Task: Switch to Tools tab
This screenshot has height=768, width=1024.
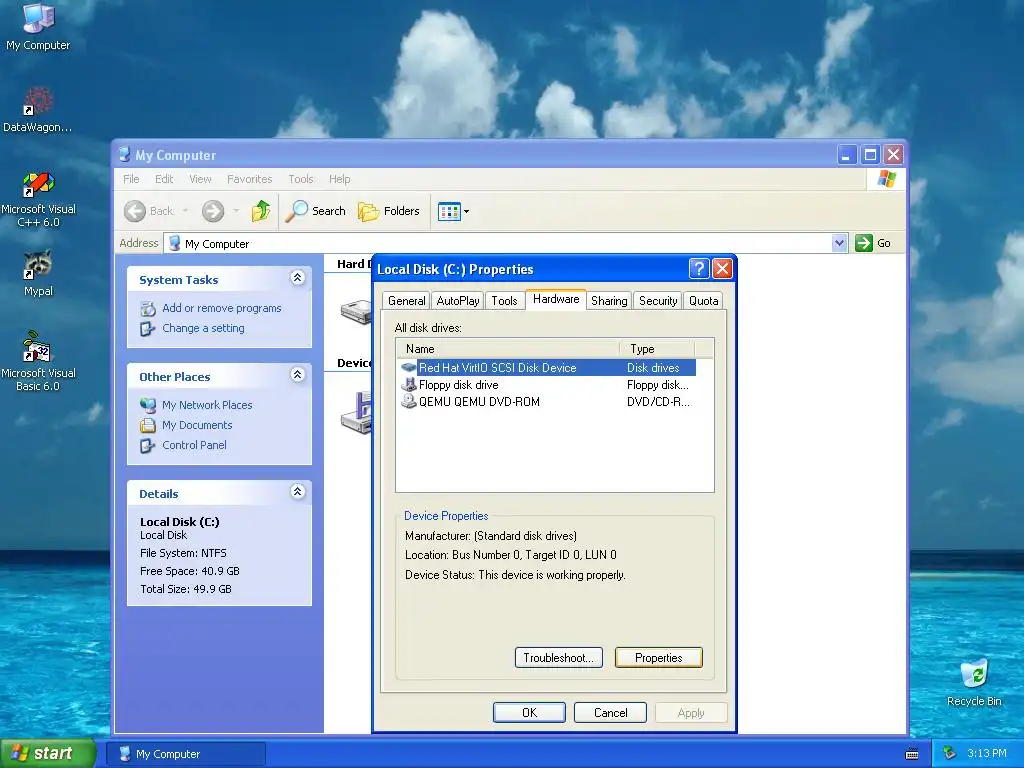Action: [x=504, y=301]
